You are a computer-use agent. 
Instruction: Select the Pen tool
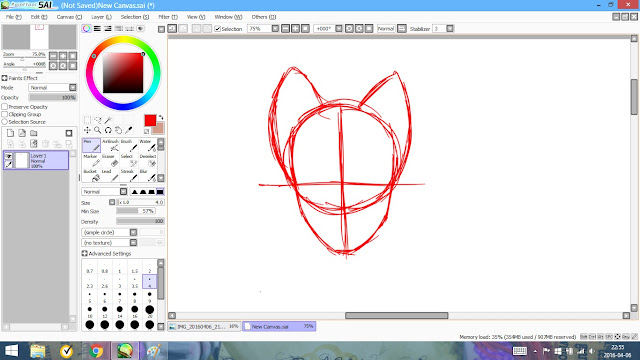coord(91,145)
